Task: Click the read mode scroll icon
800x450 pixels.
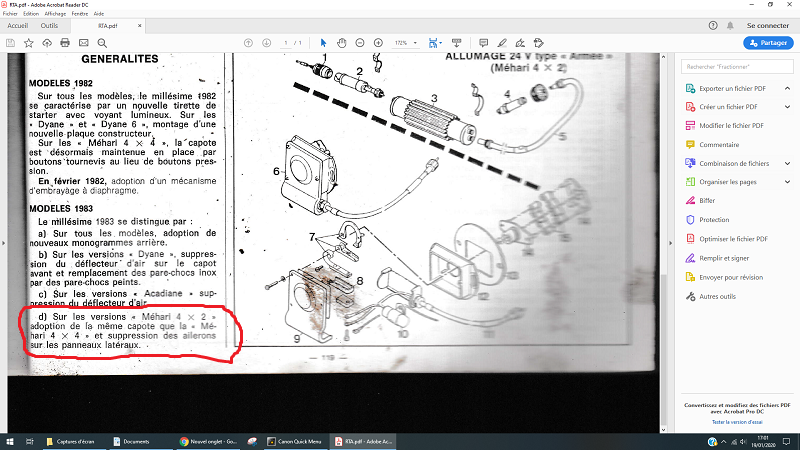Action: point(457,43)
